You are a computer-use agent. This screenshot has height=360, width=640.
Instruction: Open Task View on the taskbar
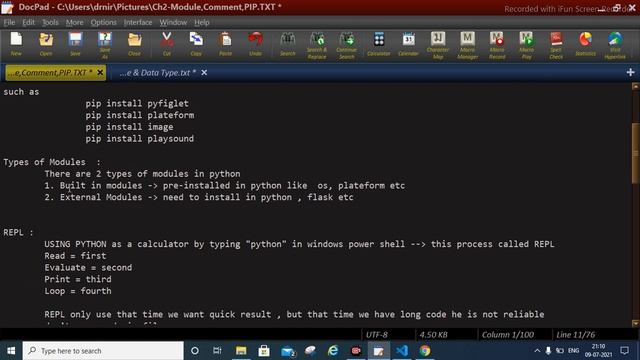click(x=217, y=351)
